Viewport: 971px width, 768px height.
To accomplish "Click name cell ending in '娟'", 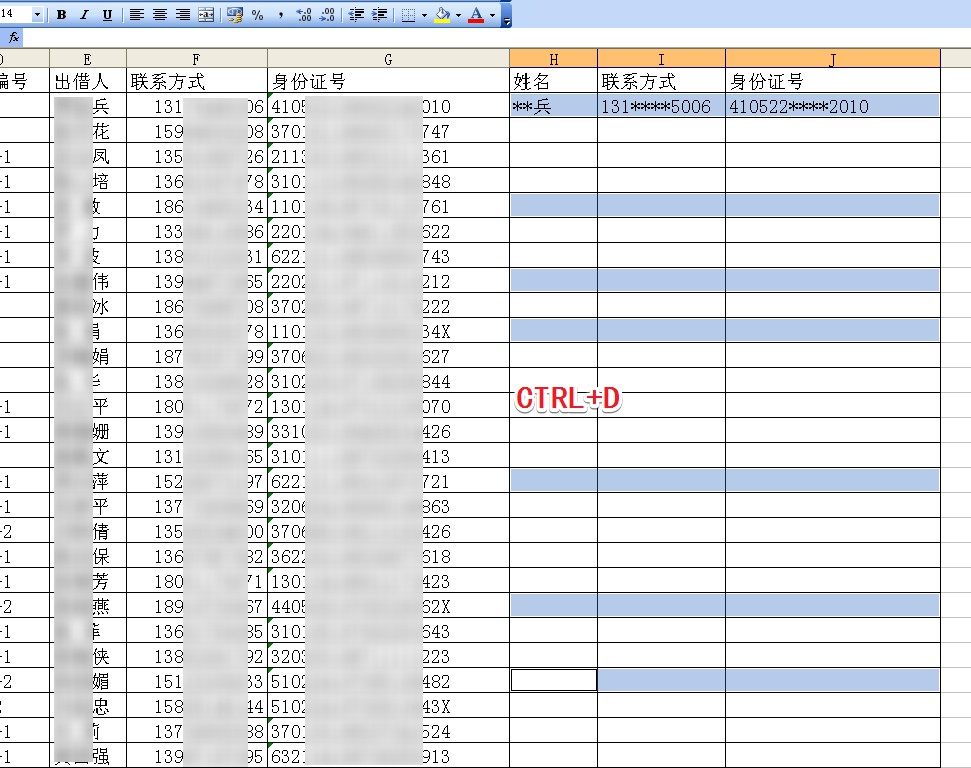I will tap(87, 356).
